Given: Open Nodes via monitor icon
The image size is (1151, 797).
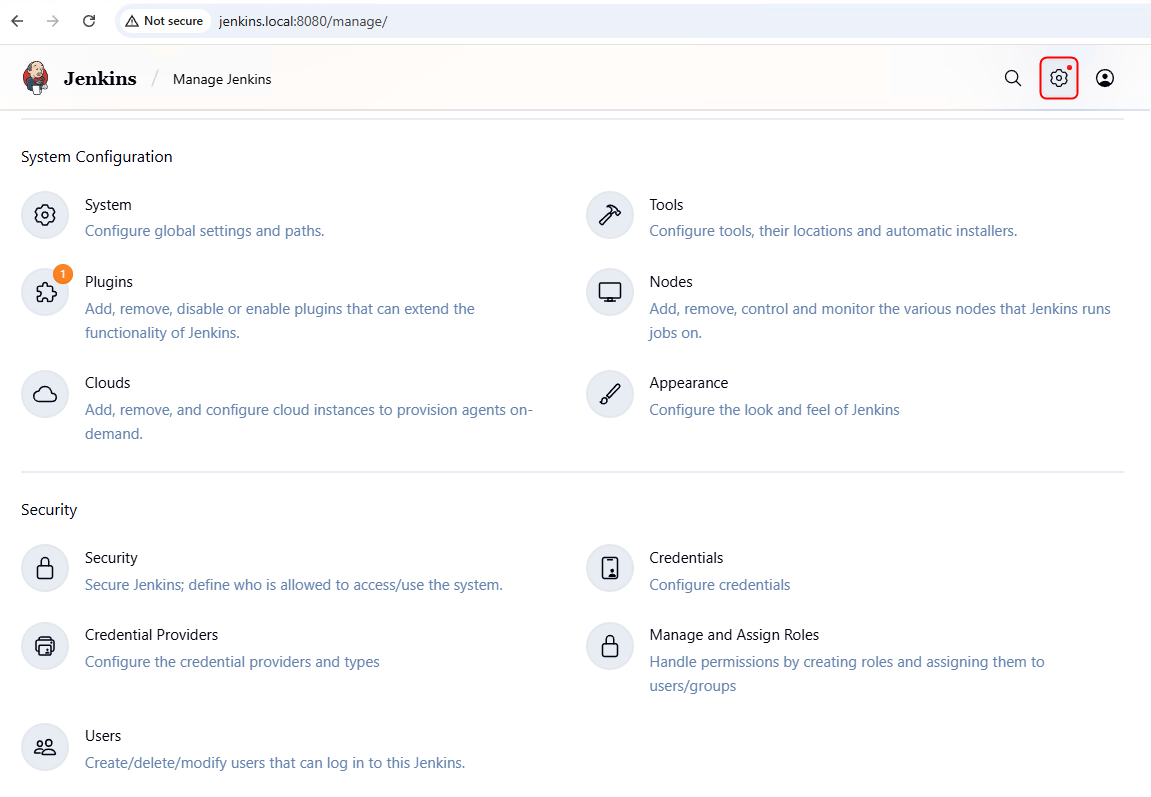Looking at the screenshot, I should (609, 292).
